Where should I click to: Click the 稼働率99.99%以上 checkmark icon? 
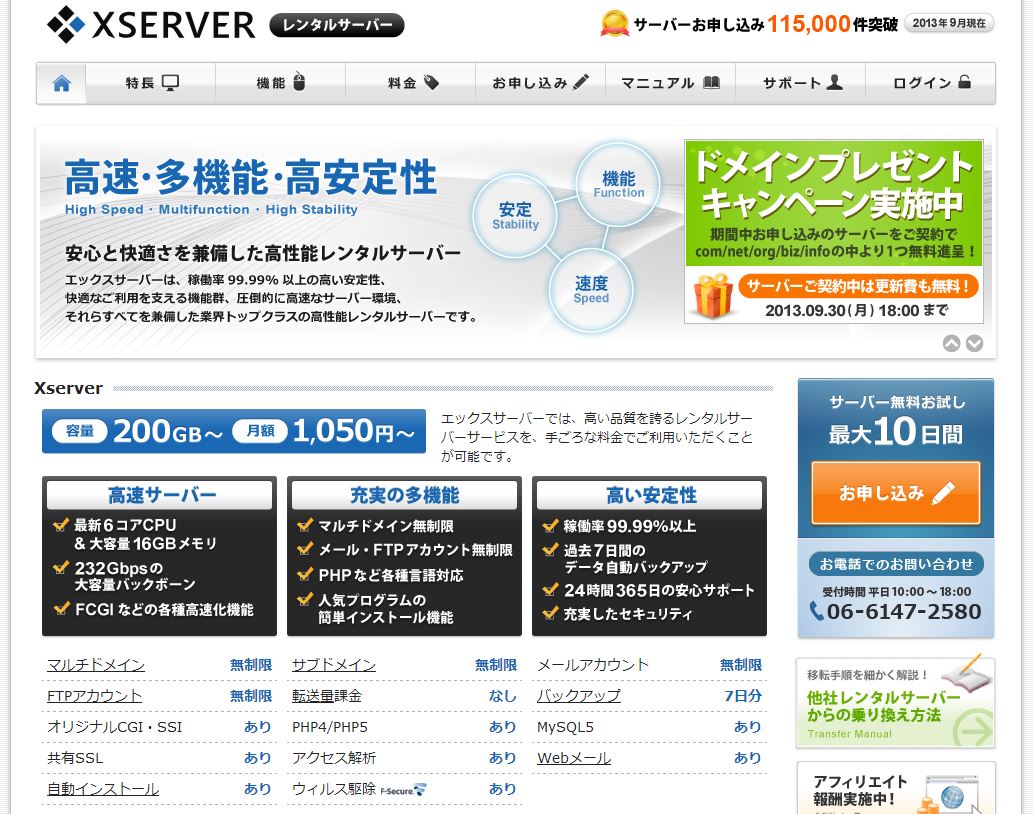point(551,525)
